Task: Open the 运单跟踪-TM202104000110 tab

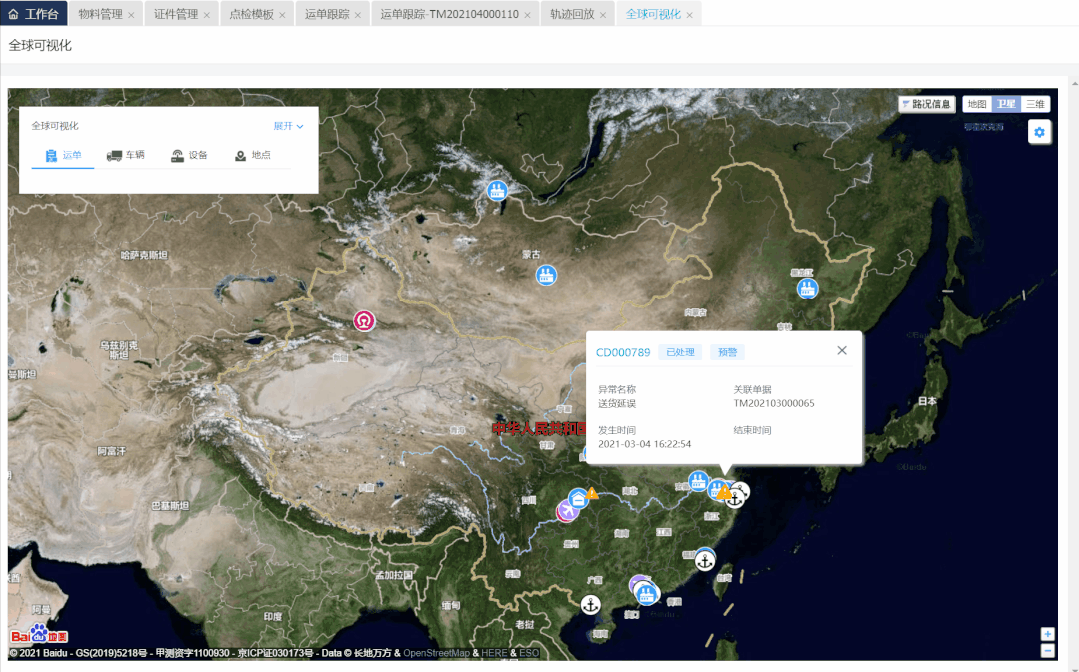Action: 449,15
